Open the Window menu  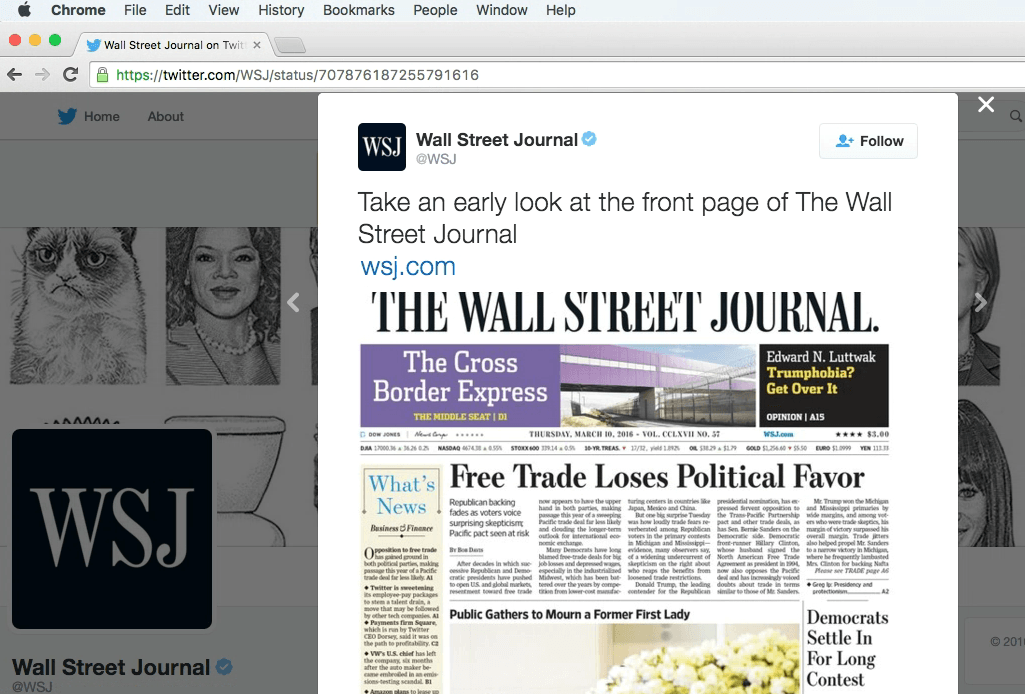click(x=501, y=10)
